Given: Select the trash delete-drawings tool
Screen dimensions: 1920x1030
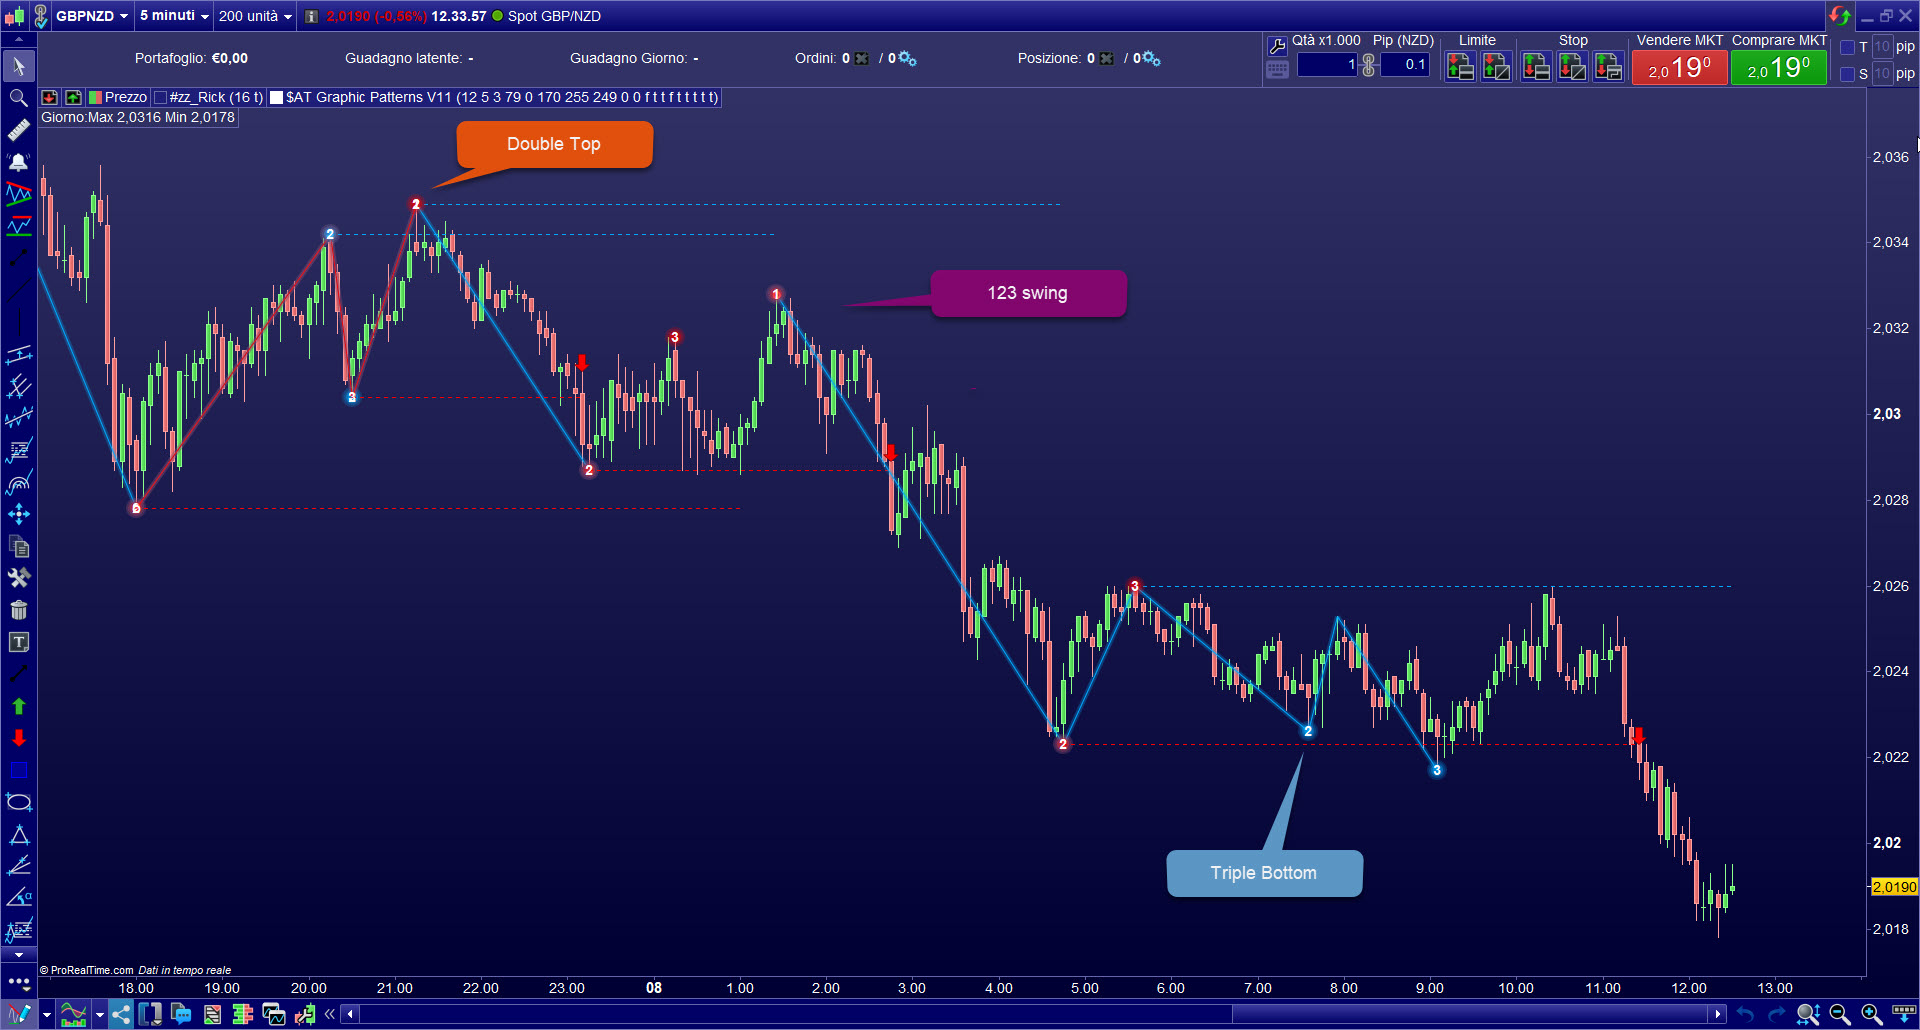Looking at the screenshot, I should (18, 610).
